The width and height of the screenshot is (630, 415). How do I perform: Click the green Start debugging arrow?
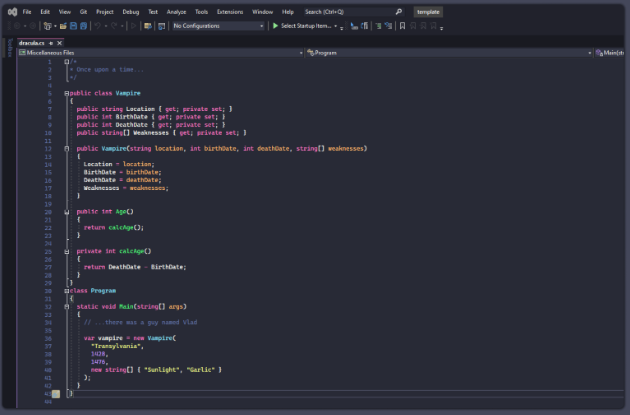pos(275,26)
